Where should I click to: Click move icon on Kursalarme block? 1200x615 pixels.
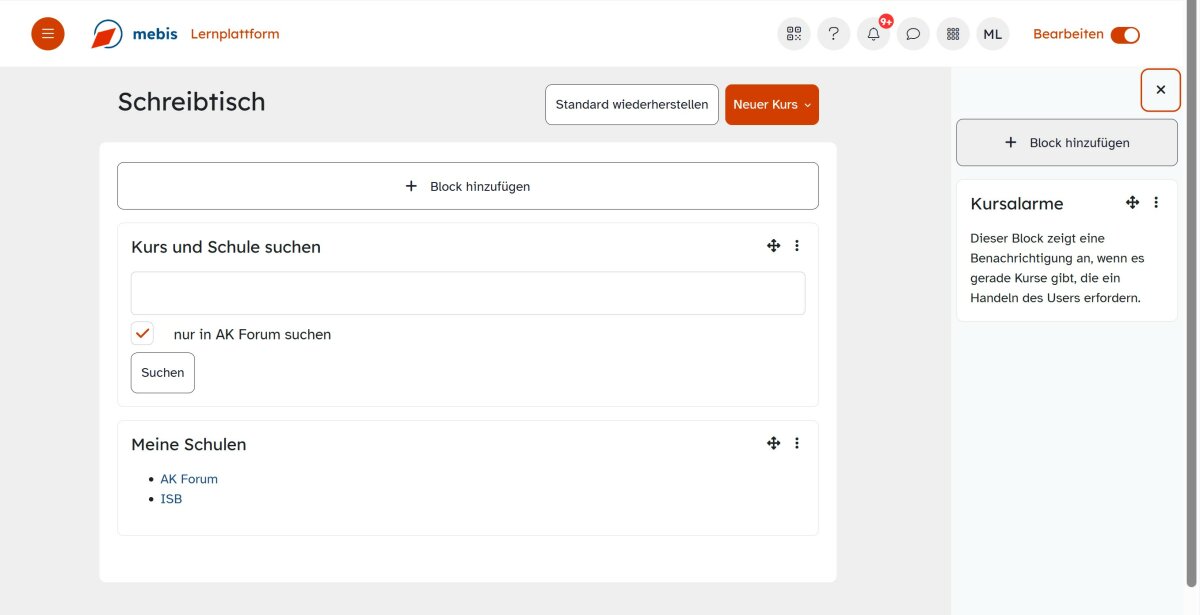click(1132, 203)
